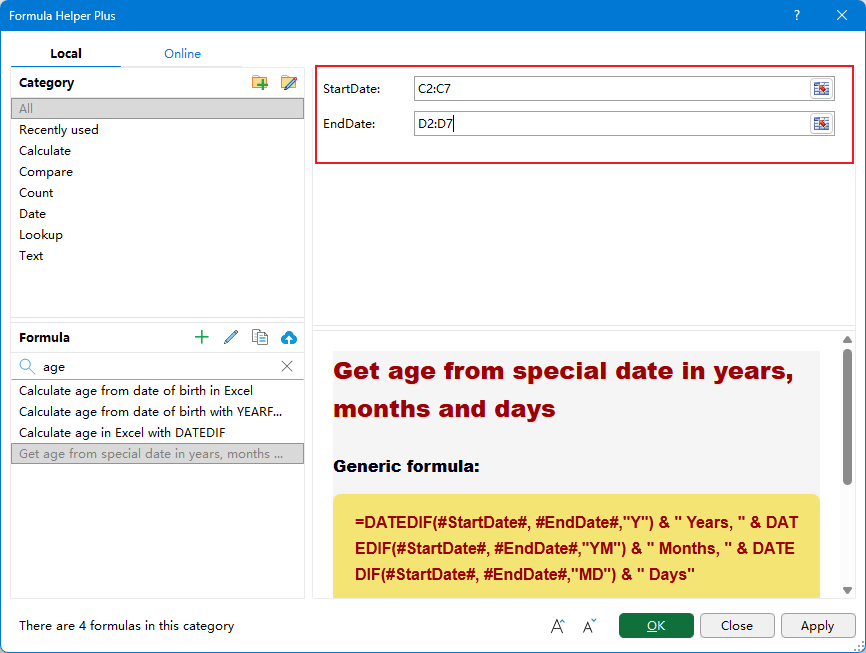Click the copy formula icon
The height and width of the screenshot is (653, 866).
pos(260,337)
